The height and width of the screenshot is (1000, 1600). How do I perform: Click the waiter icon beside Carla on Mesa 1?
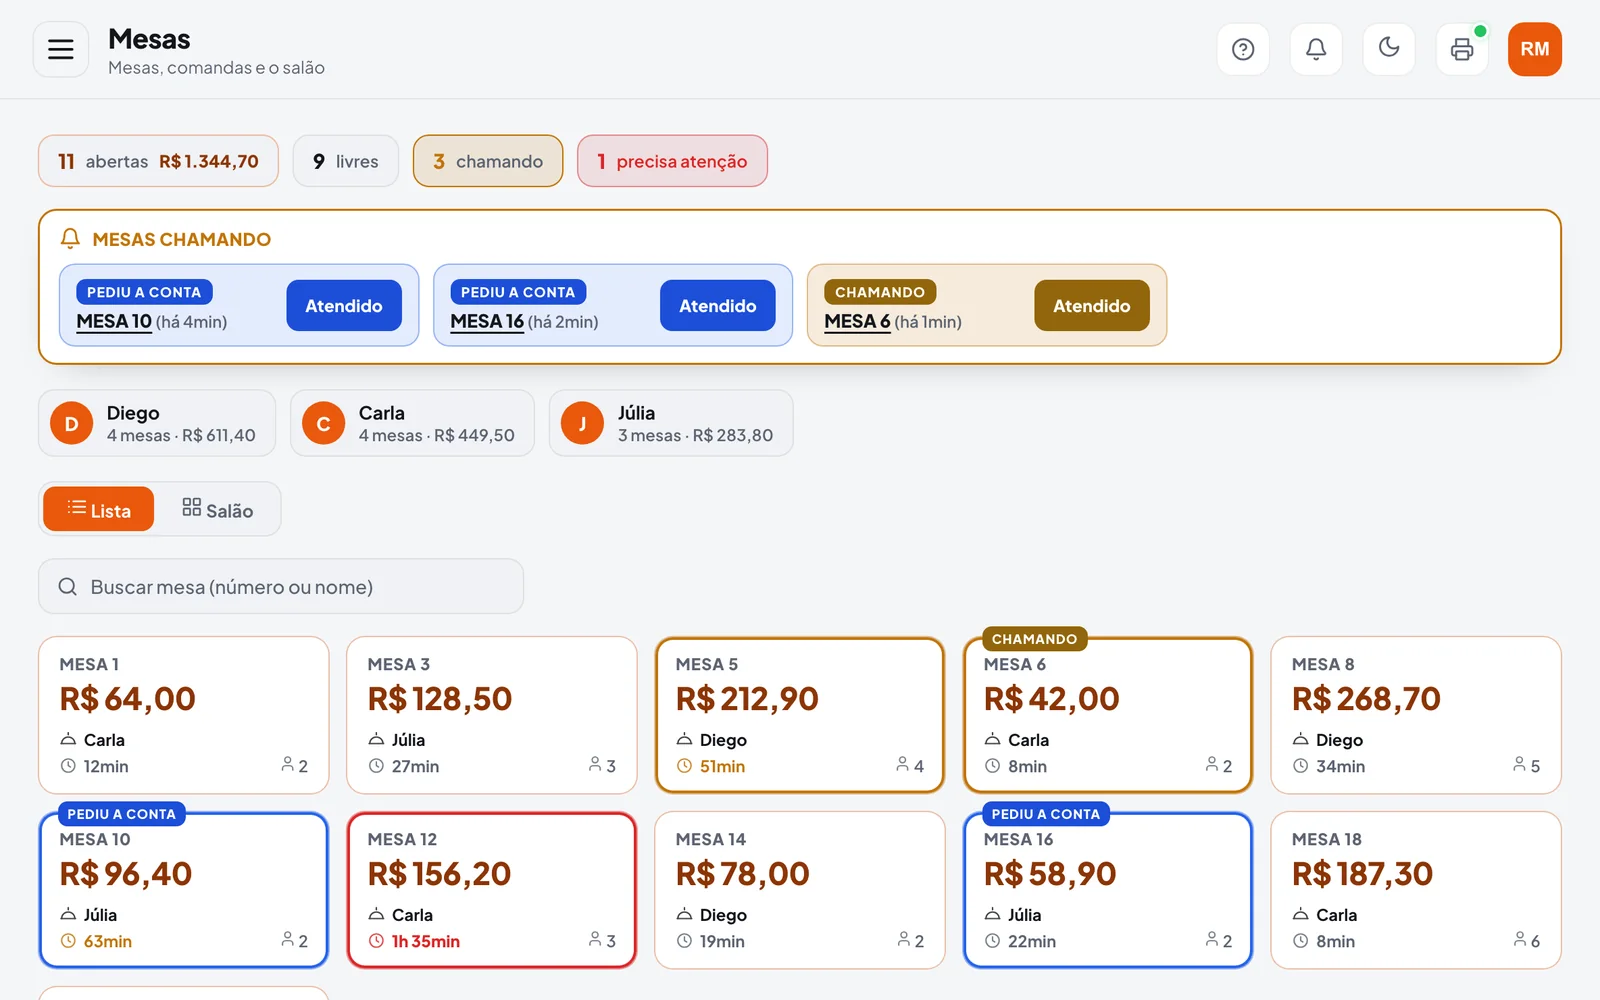68,740
